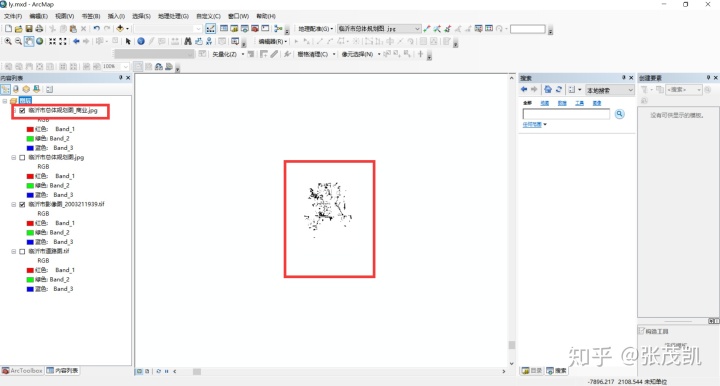Undo the last action

coord(96,29)
